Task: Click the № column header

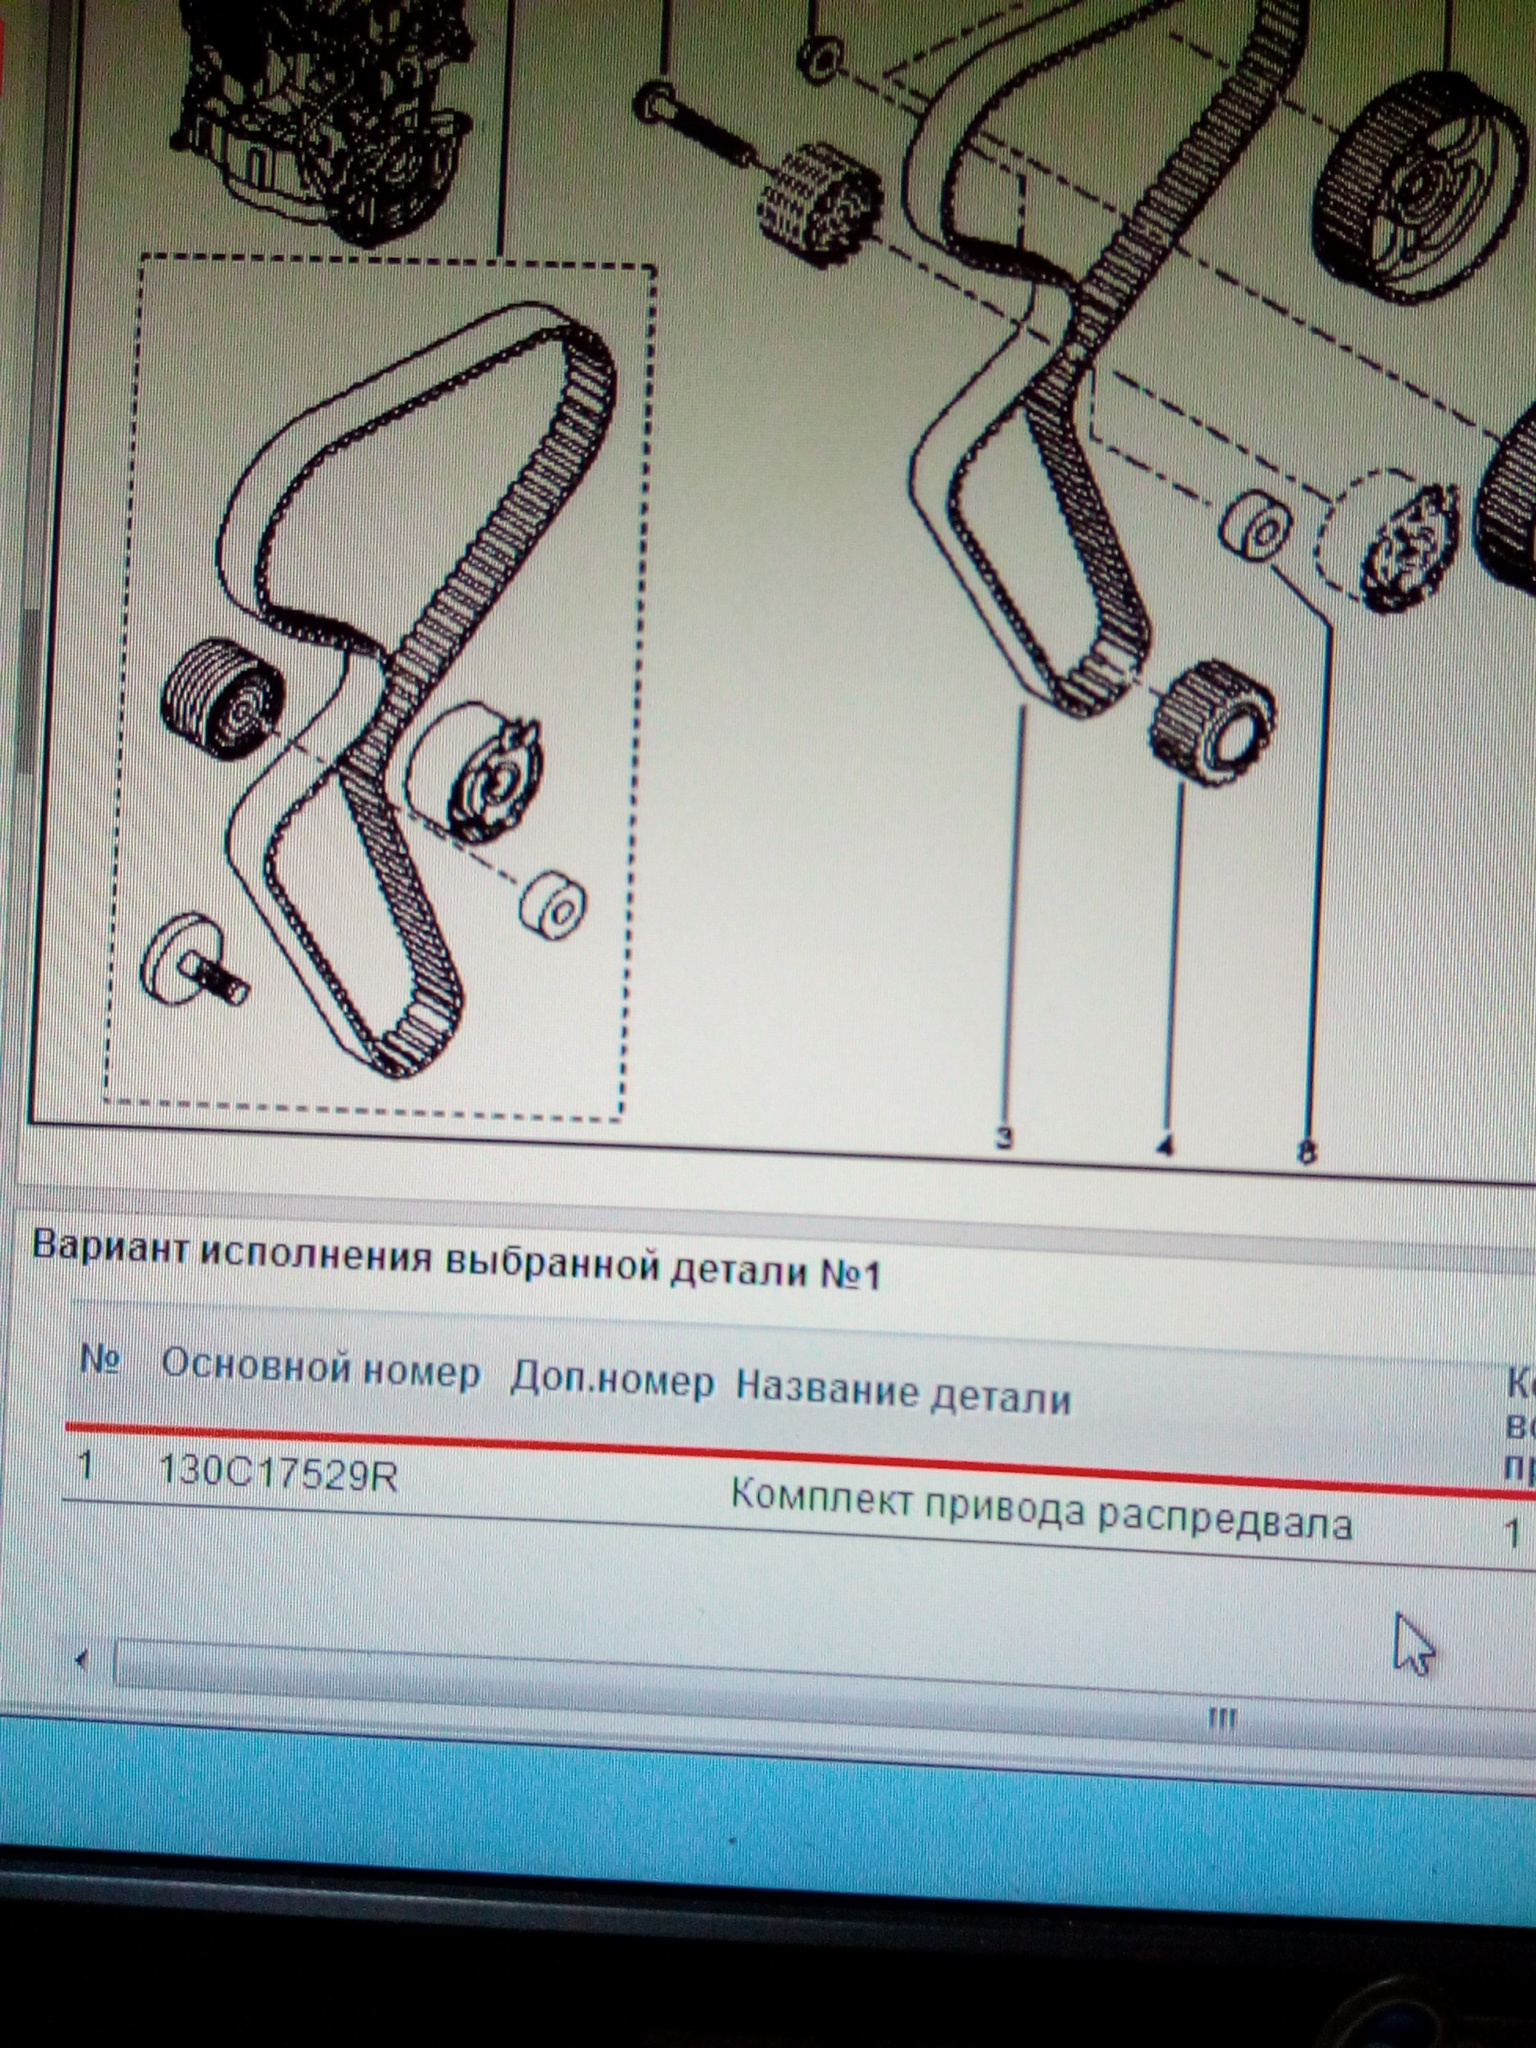Action: click(100, 1360)
